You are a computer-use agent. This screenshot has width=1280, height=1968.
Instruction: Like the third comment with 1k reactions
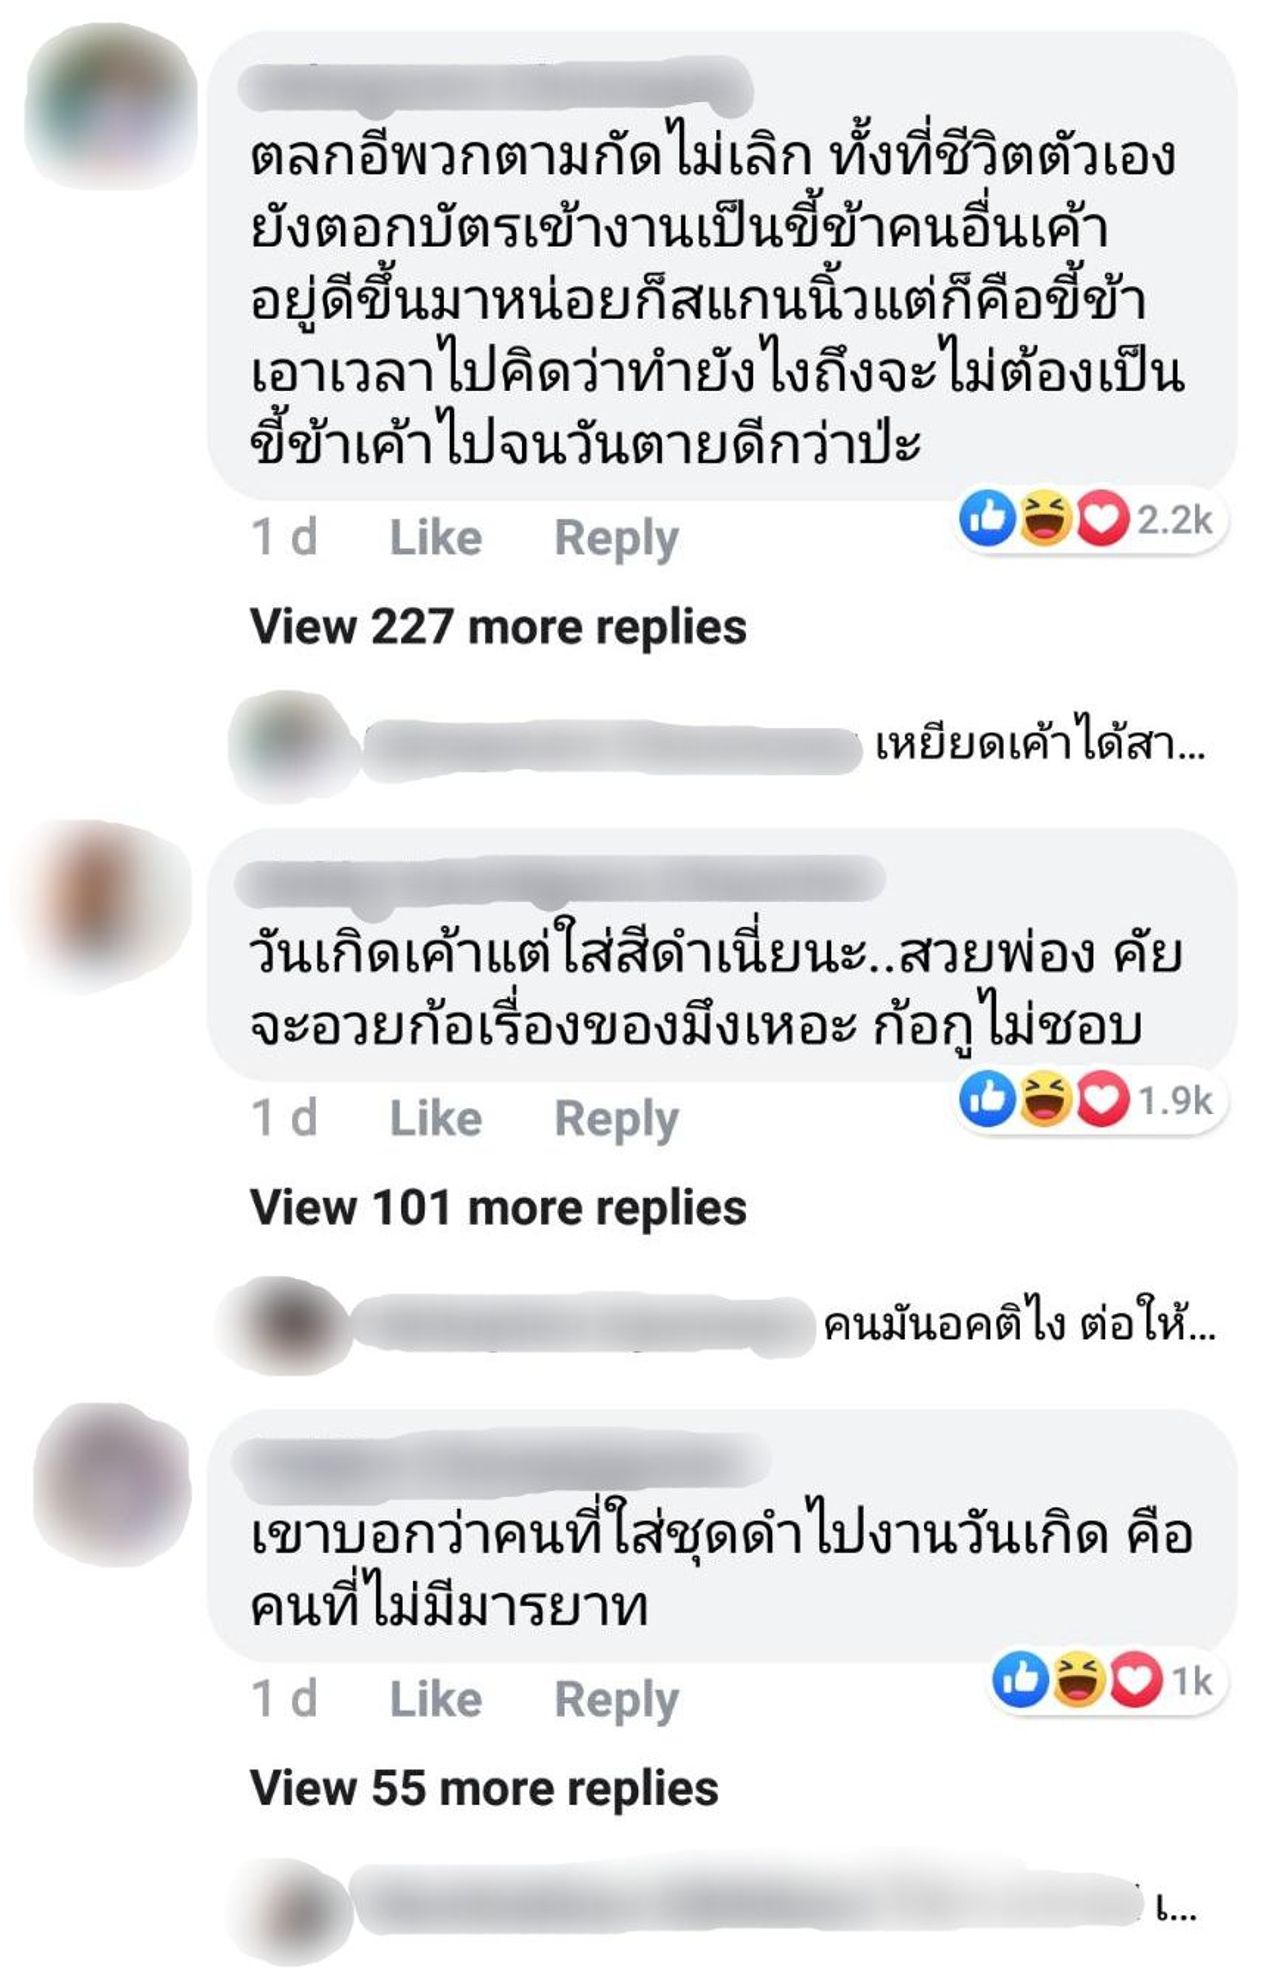pyautogui.click(x=436, y=1699)
